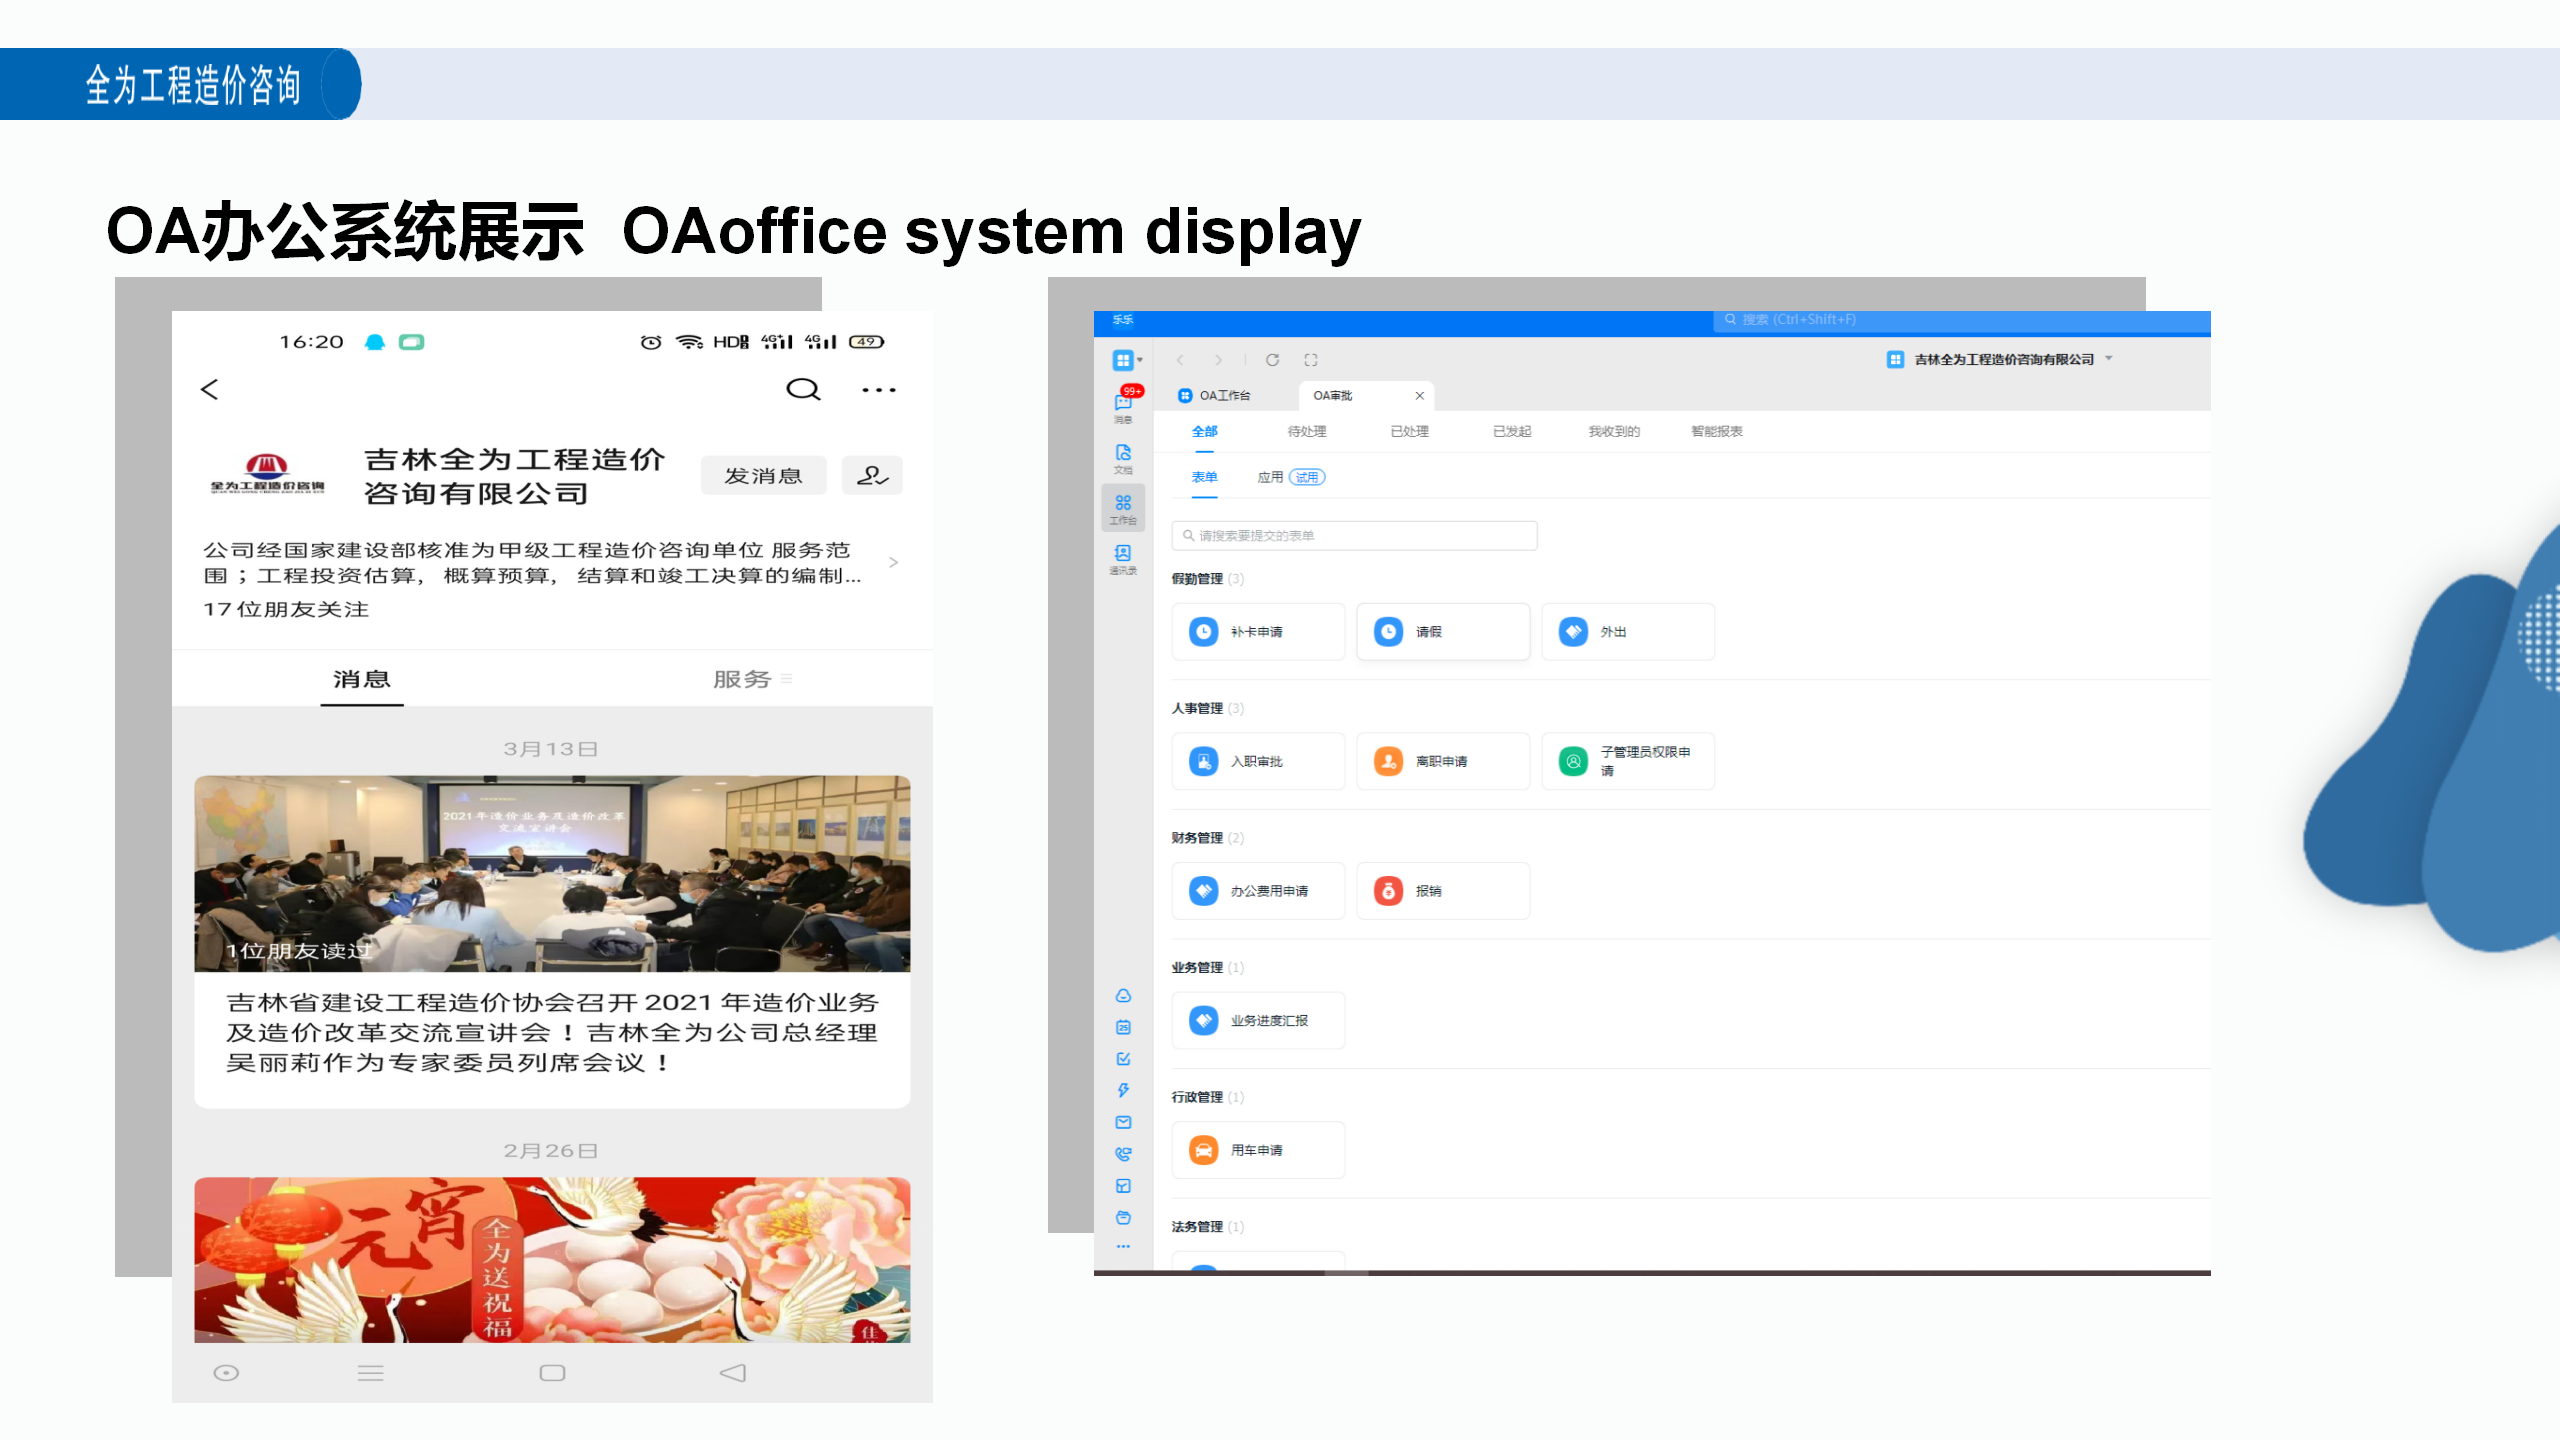Click the refresh icon in toolbar
Viewport: 2560px width, 1440px height.
(1272, 360)
